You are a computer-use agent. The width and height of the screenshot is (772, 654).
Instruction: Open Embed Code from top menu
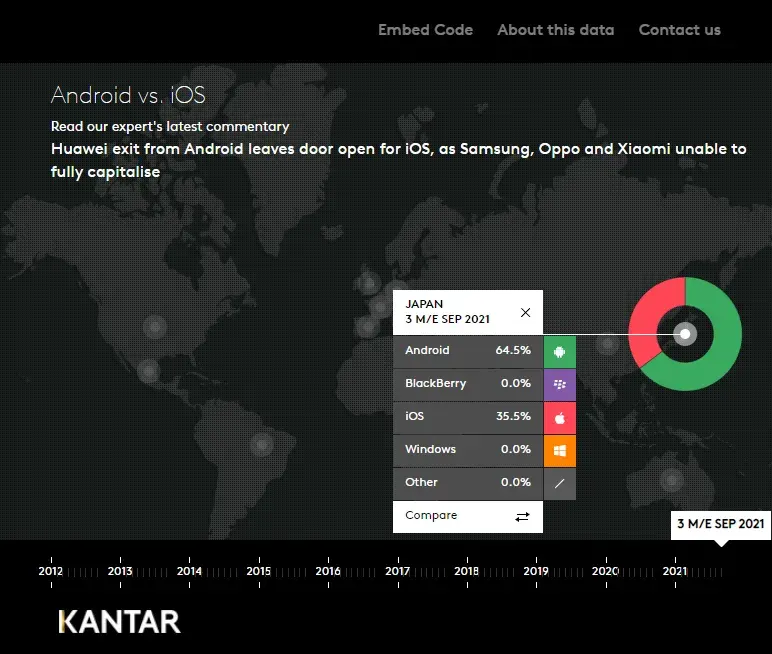pyautogui.click(x=425, y=30)
